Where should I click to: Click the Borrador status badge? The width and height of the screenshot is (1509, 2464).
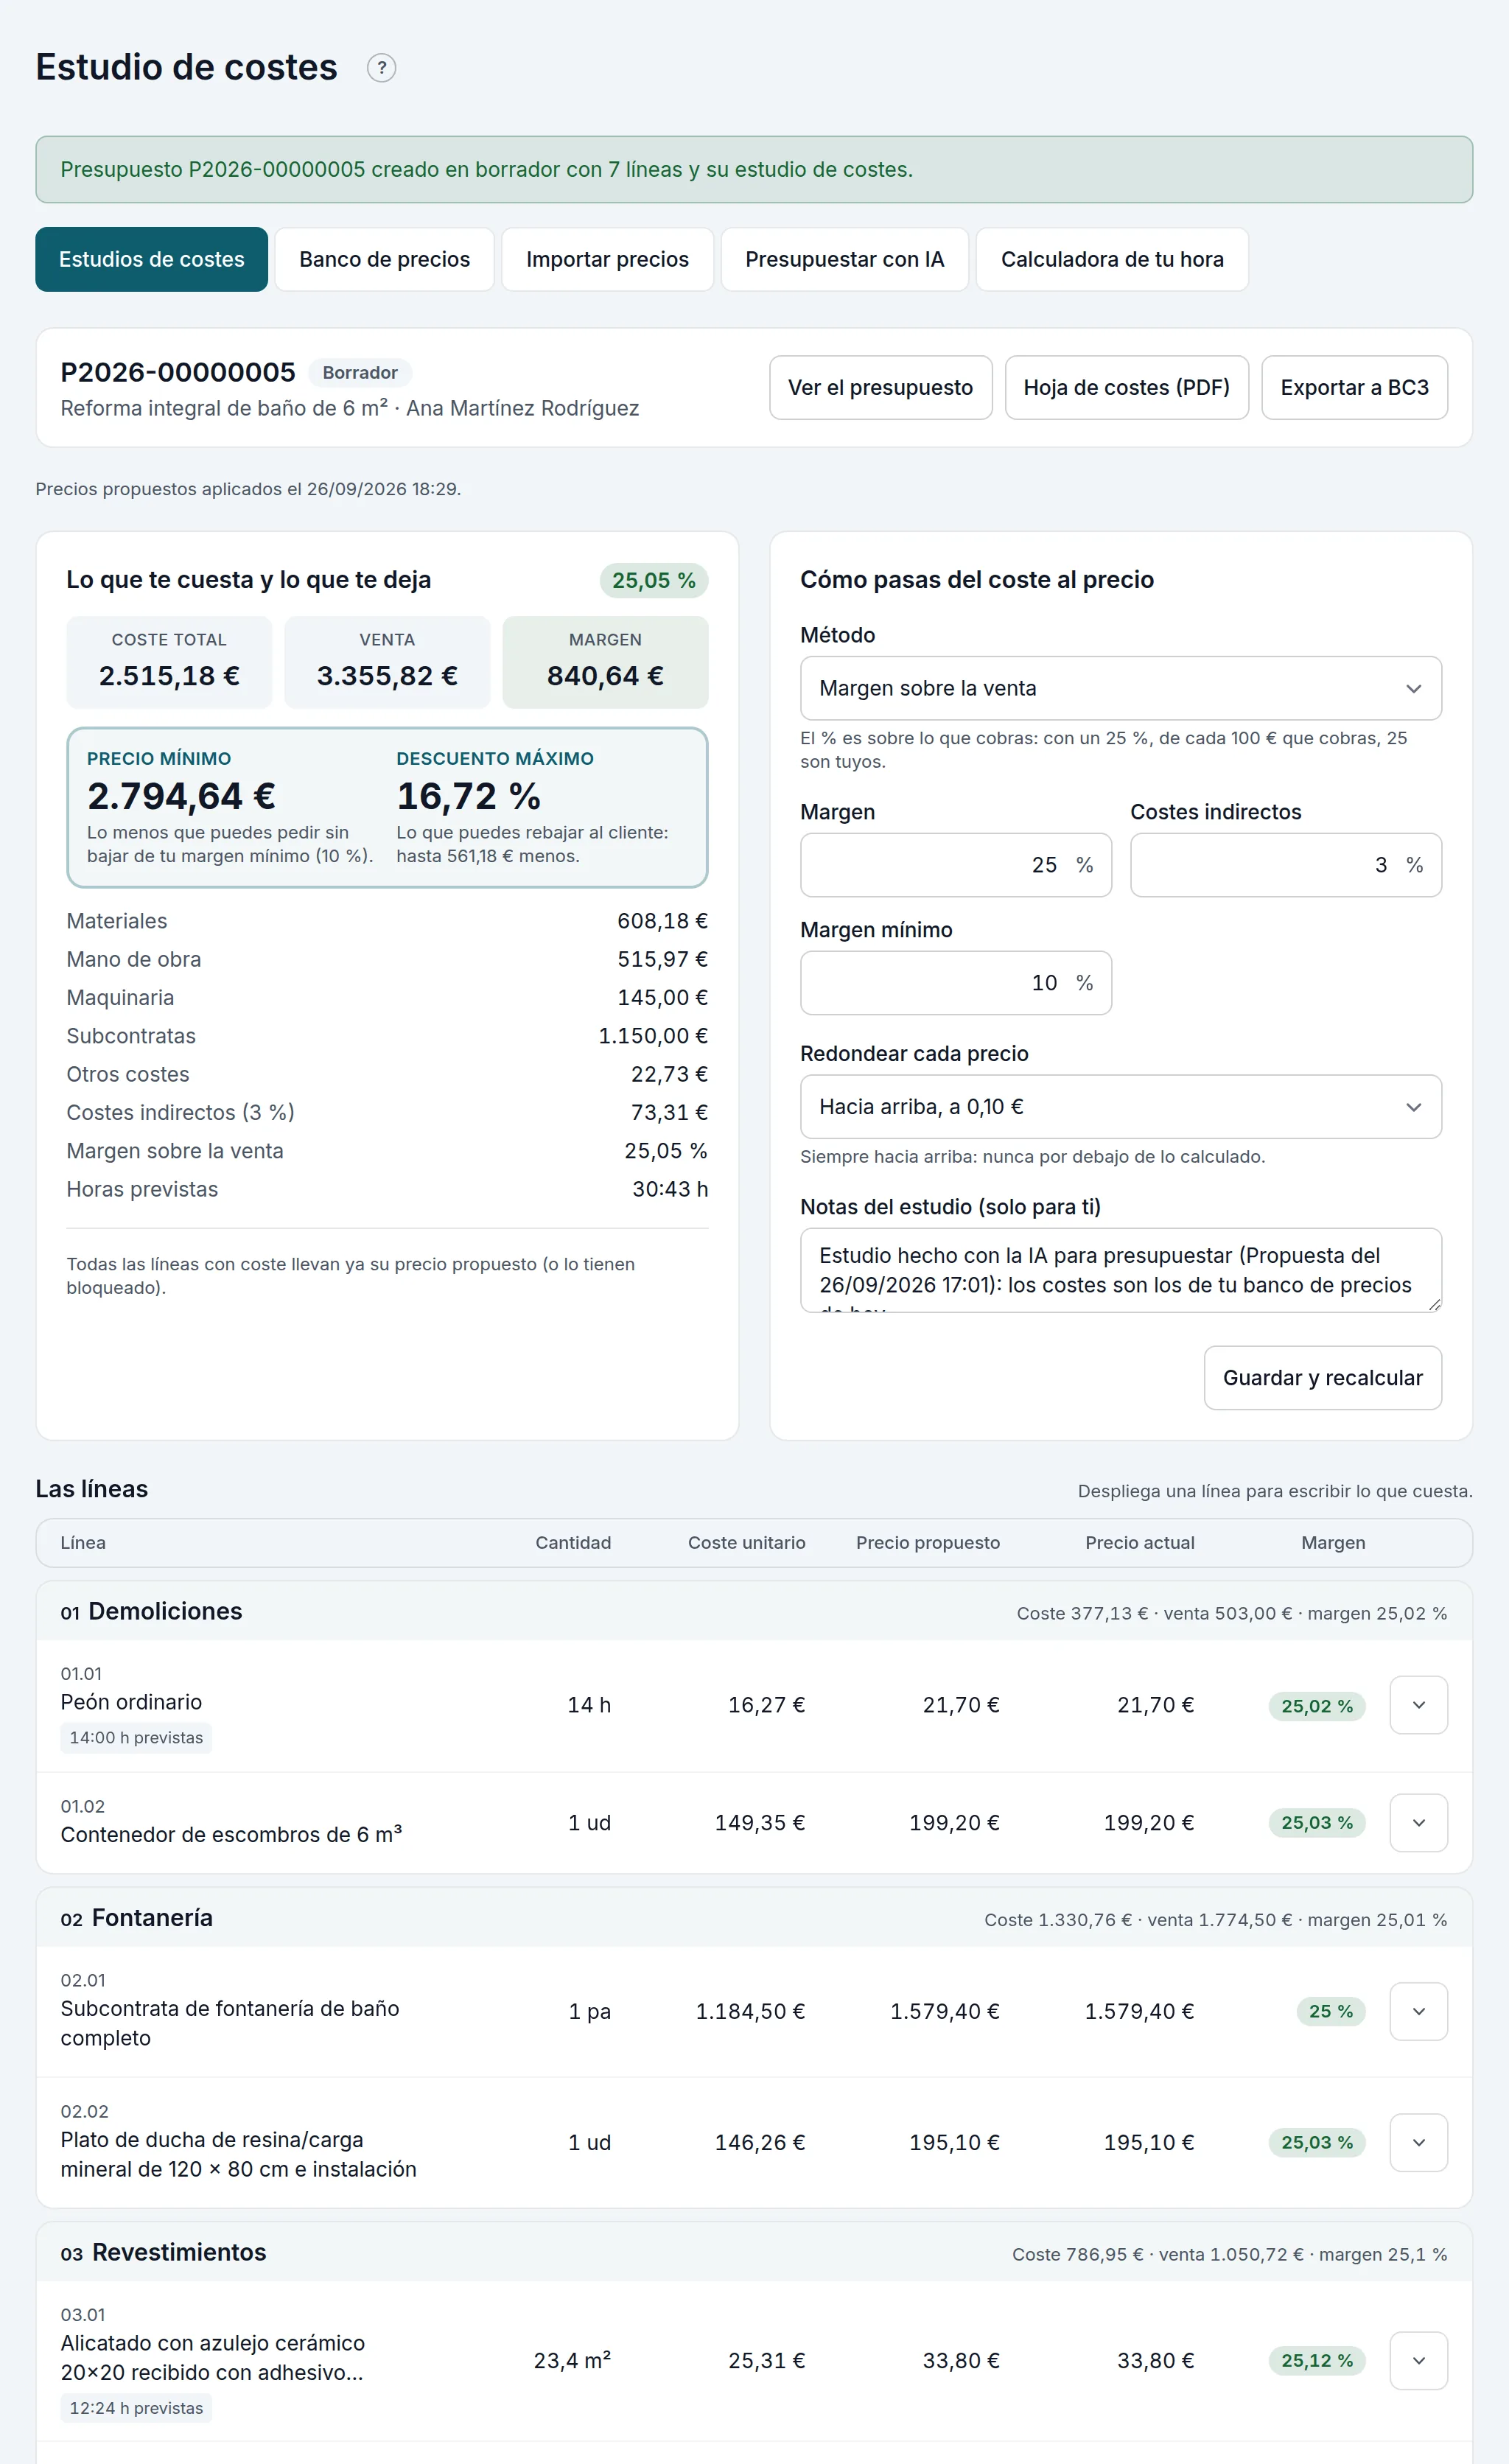coord(360,373)
